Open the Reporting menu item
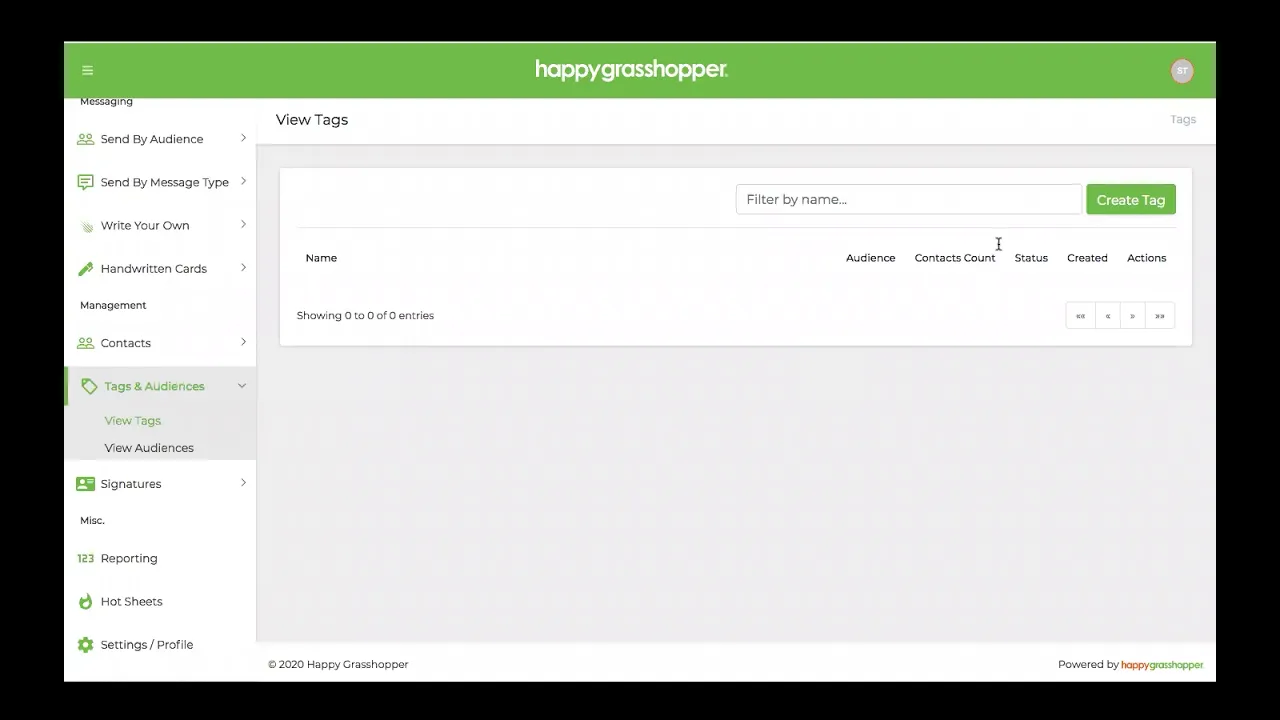 [x=160, y=558]
